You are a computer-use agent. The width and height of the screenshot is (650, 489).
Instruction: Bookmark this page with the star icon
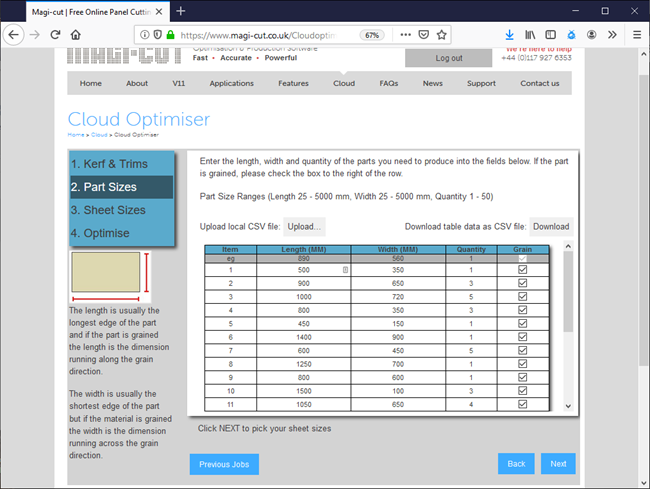pos(442,34)
